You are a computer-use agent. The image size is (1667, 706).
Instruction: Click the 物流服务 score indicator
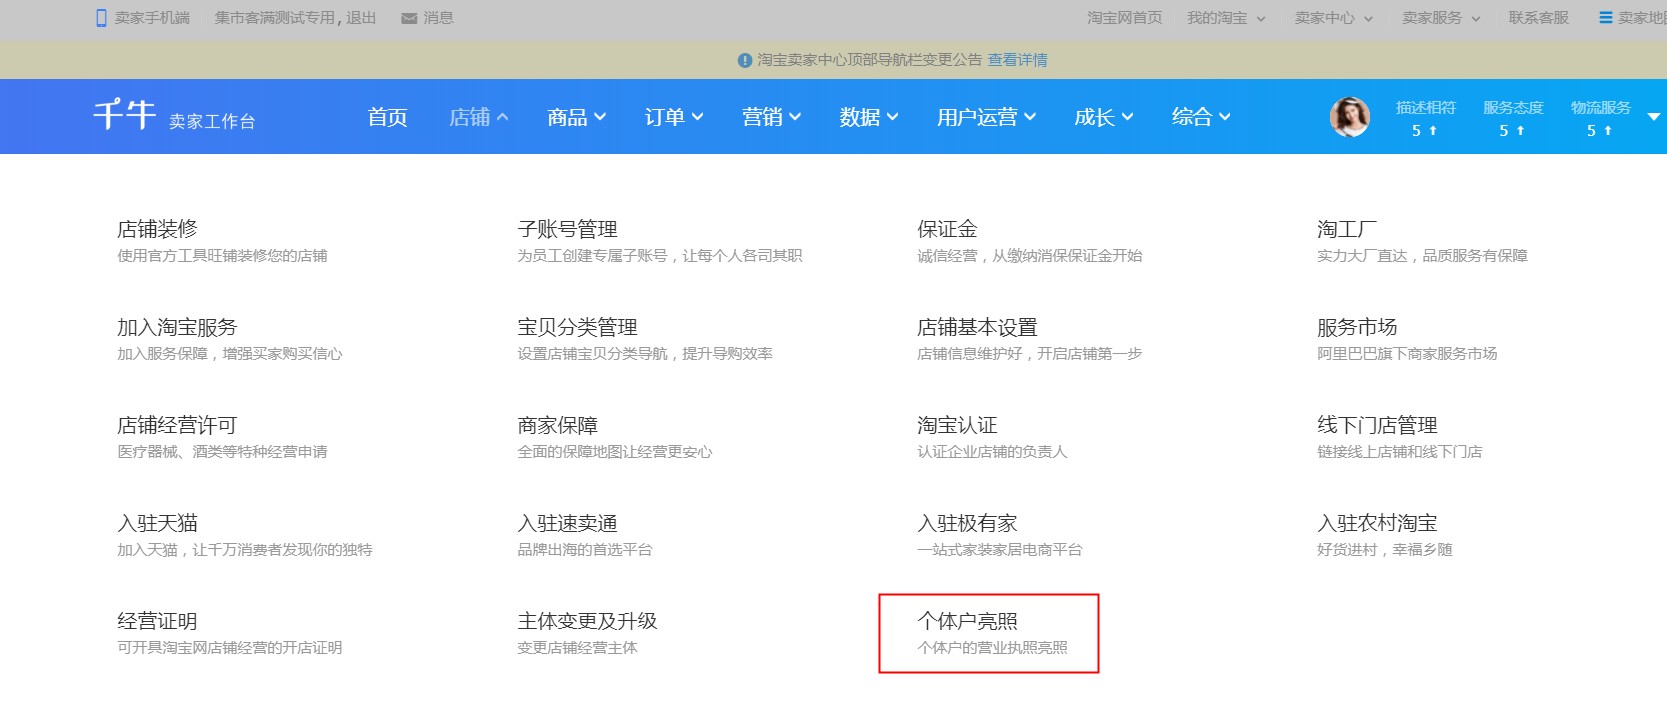(x=1600, y=118)
